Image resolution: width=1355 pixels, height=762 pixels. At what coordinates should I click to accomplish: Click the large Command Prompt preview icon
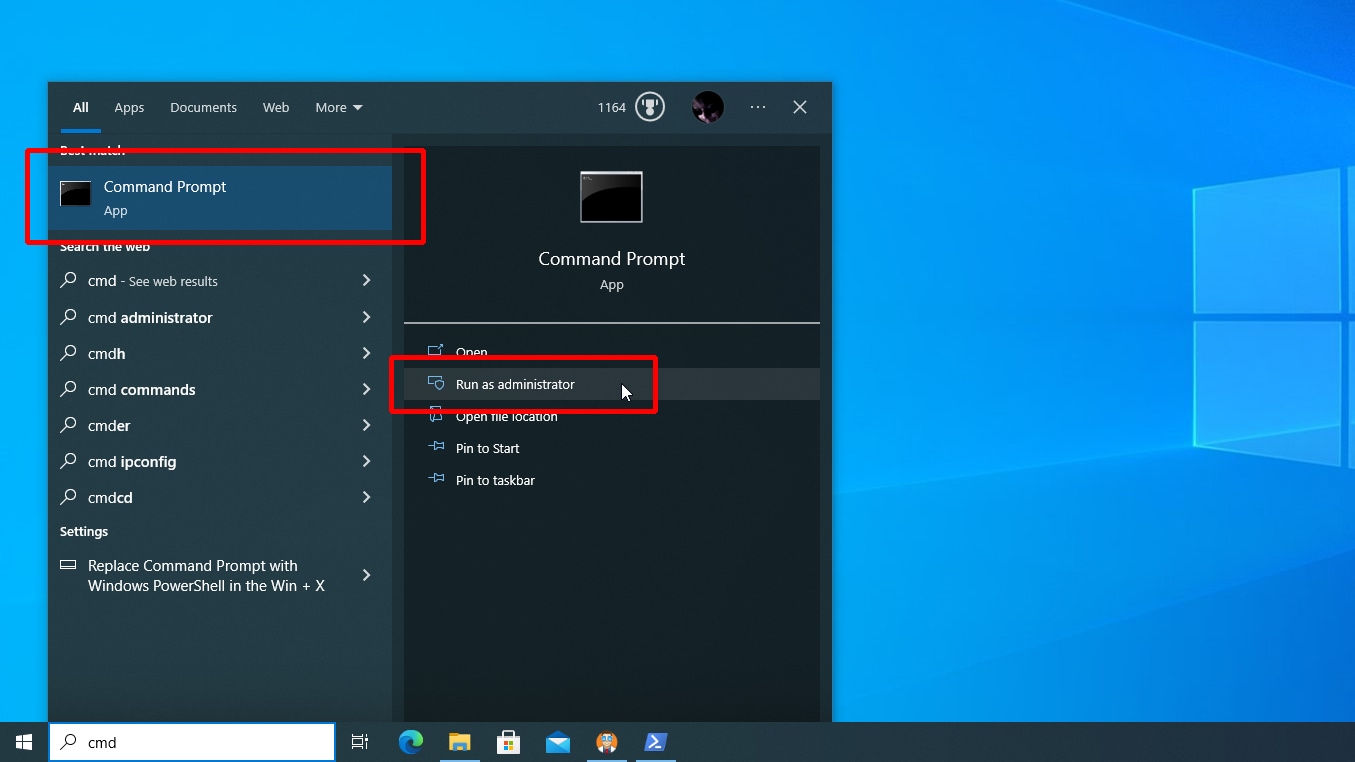[x=611, y=197]
